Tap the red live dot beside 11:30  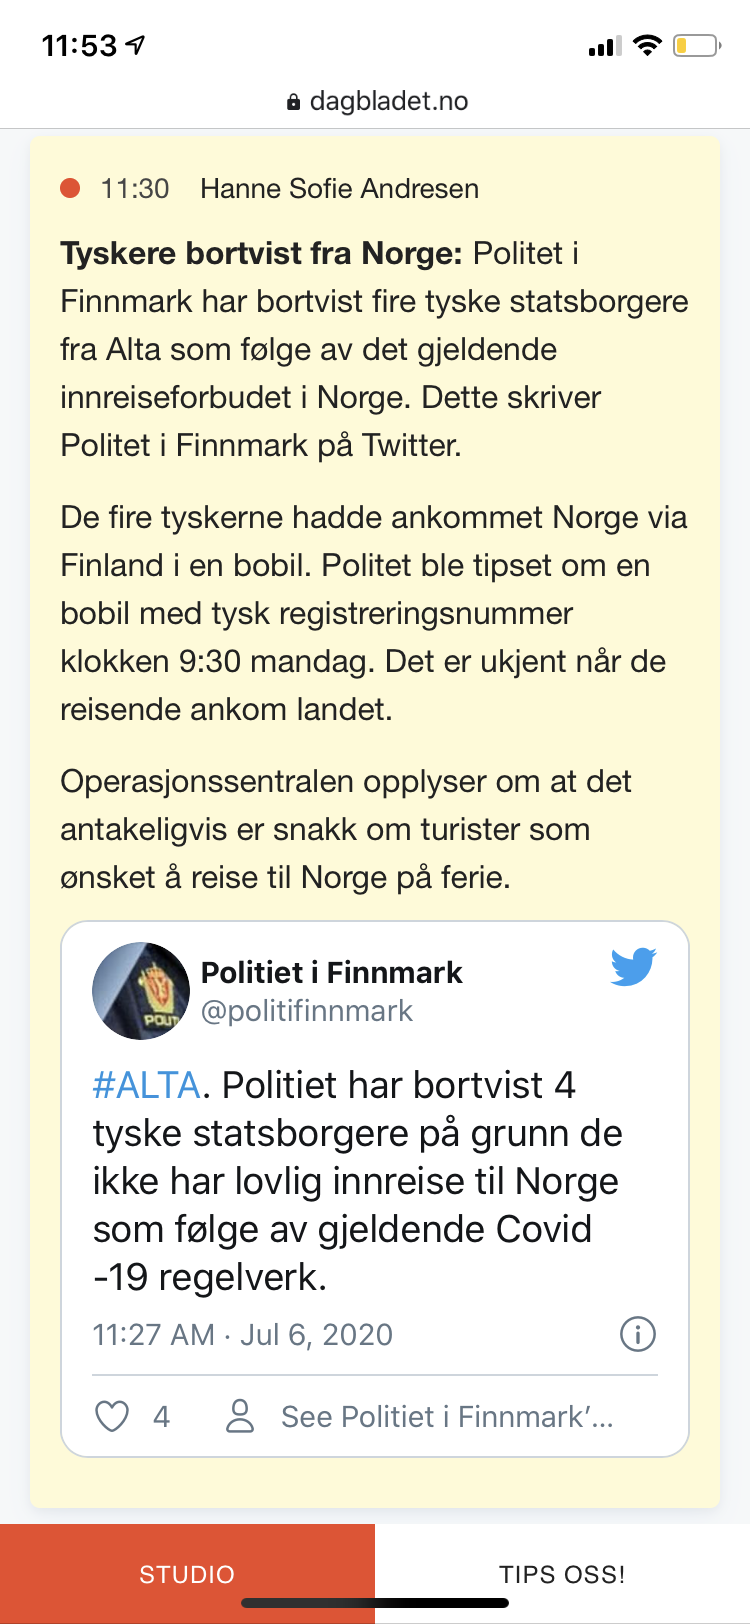pos(70,188)
